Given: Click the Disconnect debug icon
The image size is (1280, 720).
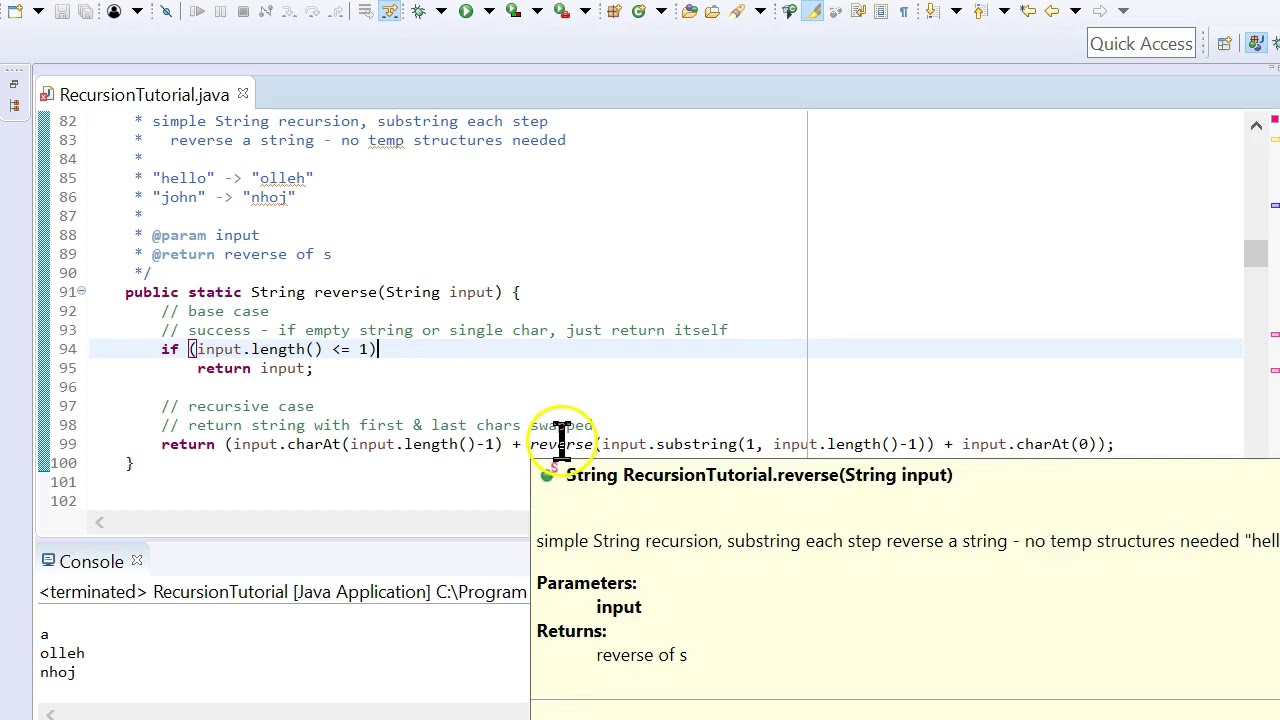Looking at the screenshot, I should point(266,11).
